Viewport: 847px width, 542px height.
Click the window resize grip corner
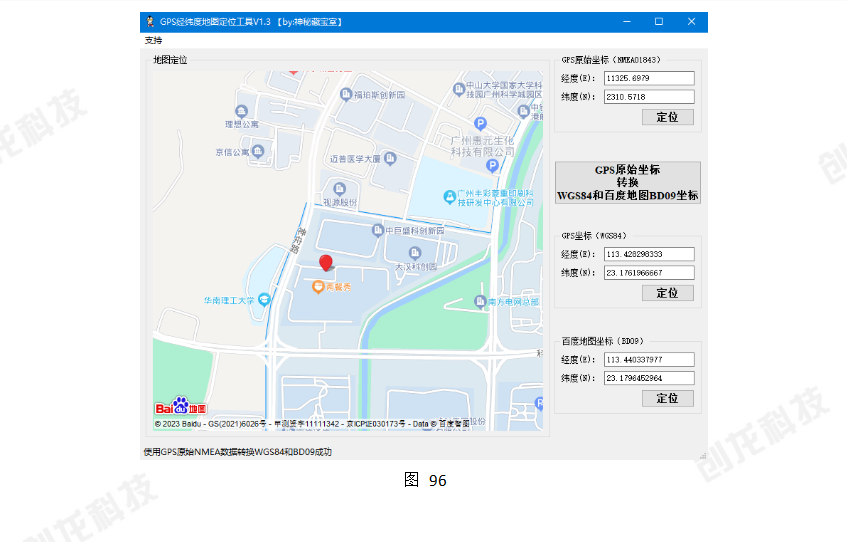coord(703,456)
